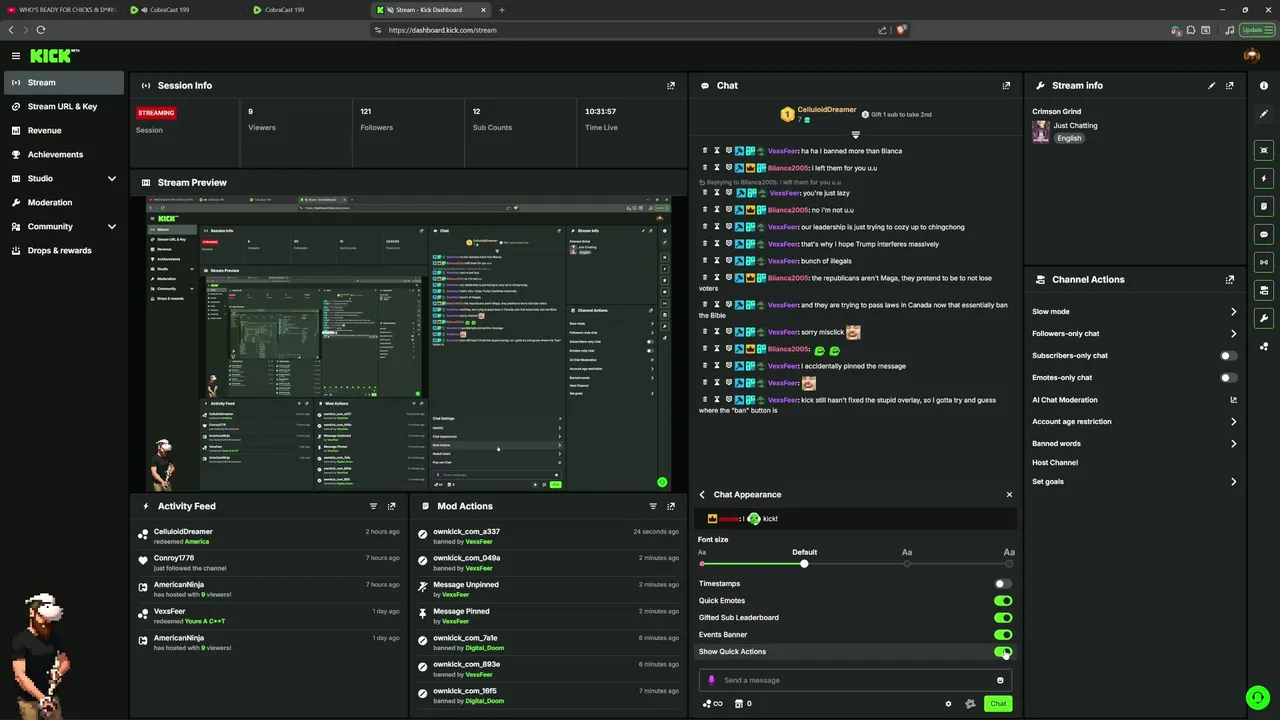The width and height of the screenshot is (1280, 720).
Task: Open Stream URL & Key page
Action: pyautogui.click(x=62, y=107)
